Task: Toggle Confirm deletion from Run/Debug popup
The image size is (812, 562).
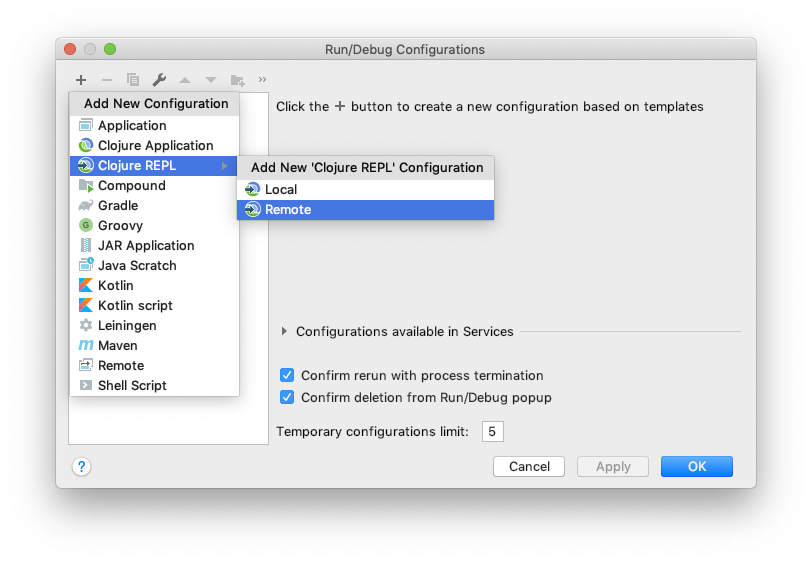Action: 287,397
